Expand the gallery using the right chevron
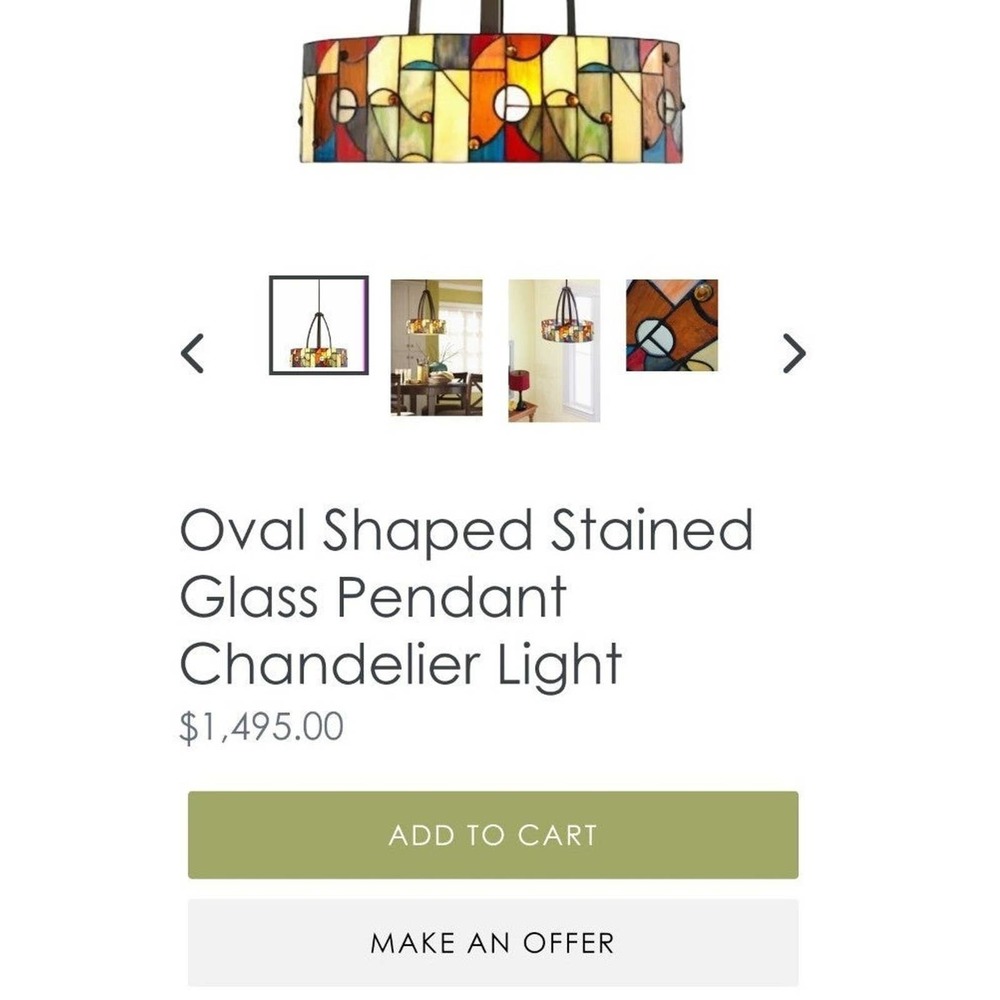The image size is (1000, 1000). [795, 354]
